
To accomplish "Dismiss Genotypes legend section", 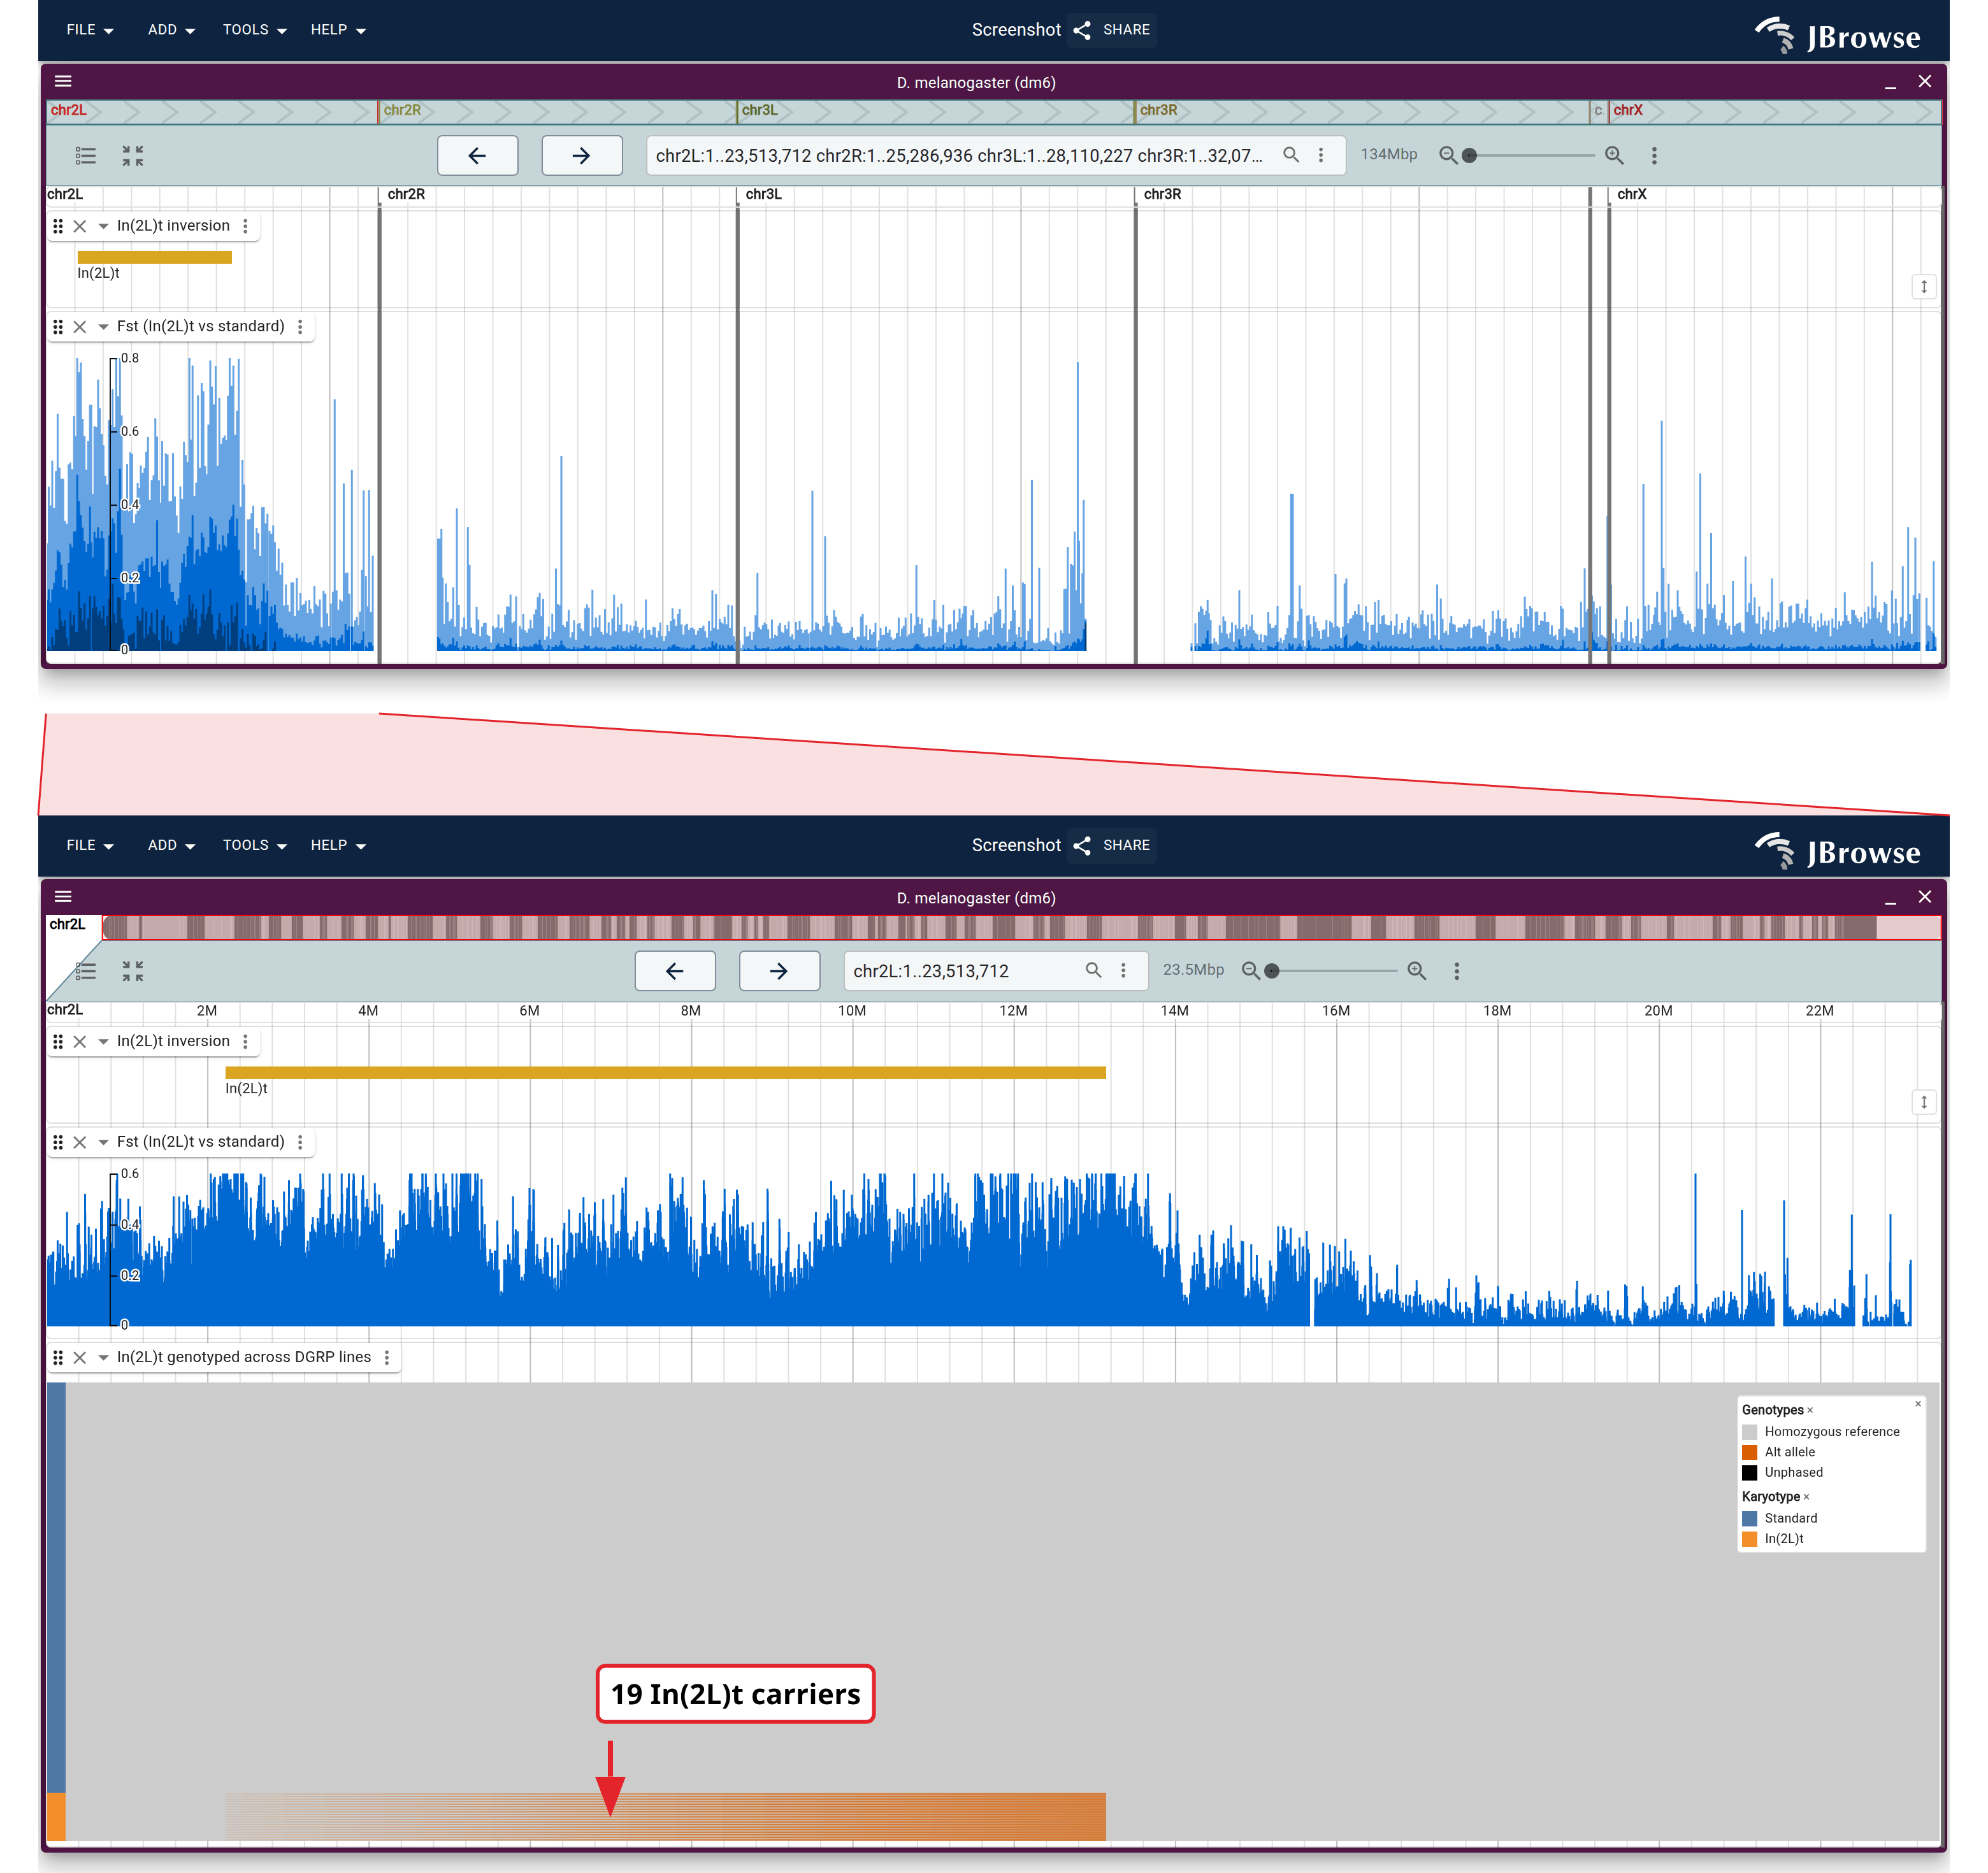I will coord(1810,1410).
